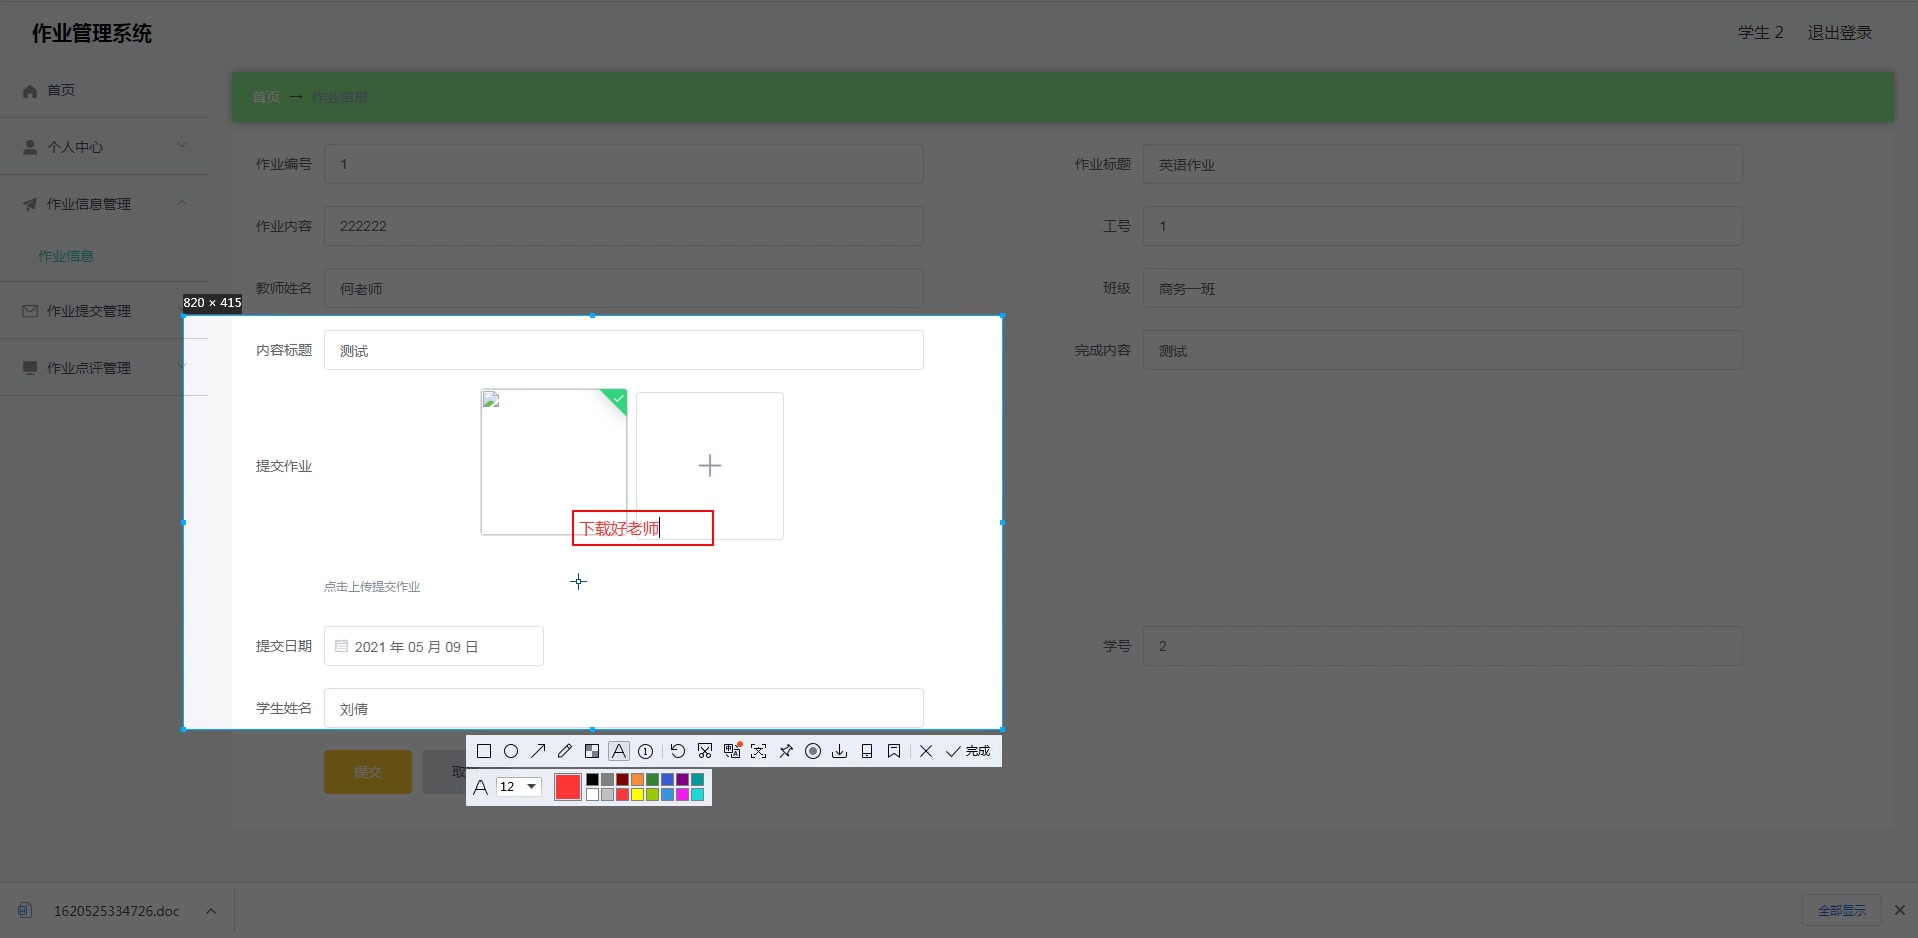Image resolution: width=1918 pixels, height=938 pixels.
Task: Select the rectangle annotation tool
Action: (x=484, y=751)
